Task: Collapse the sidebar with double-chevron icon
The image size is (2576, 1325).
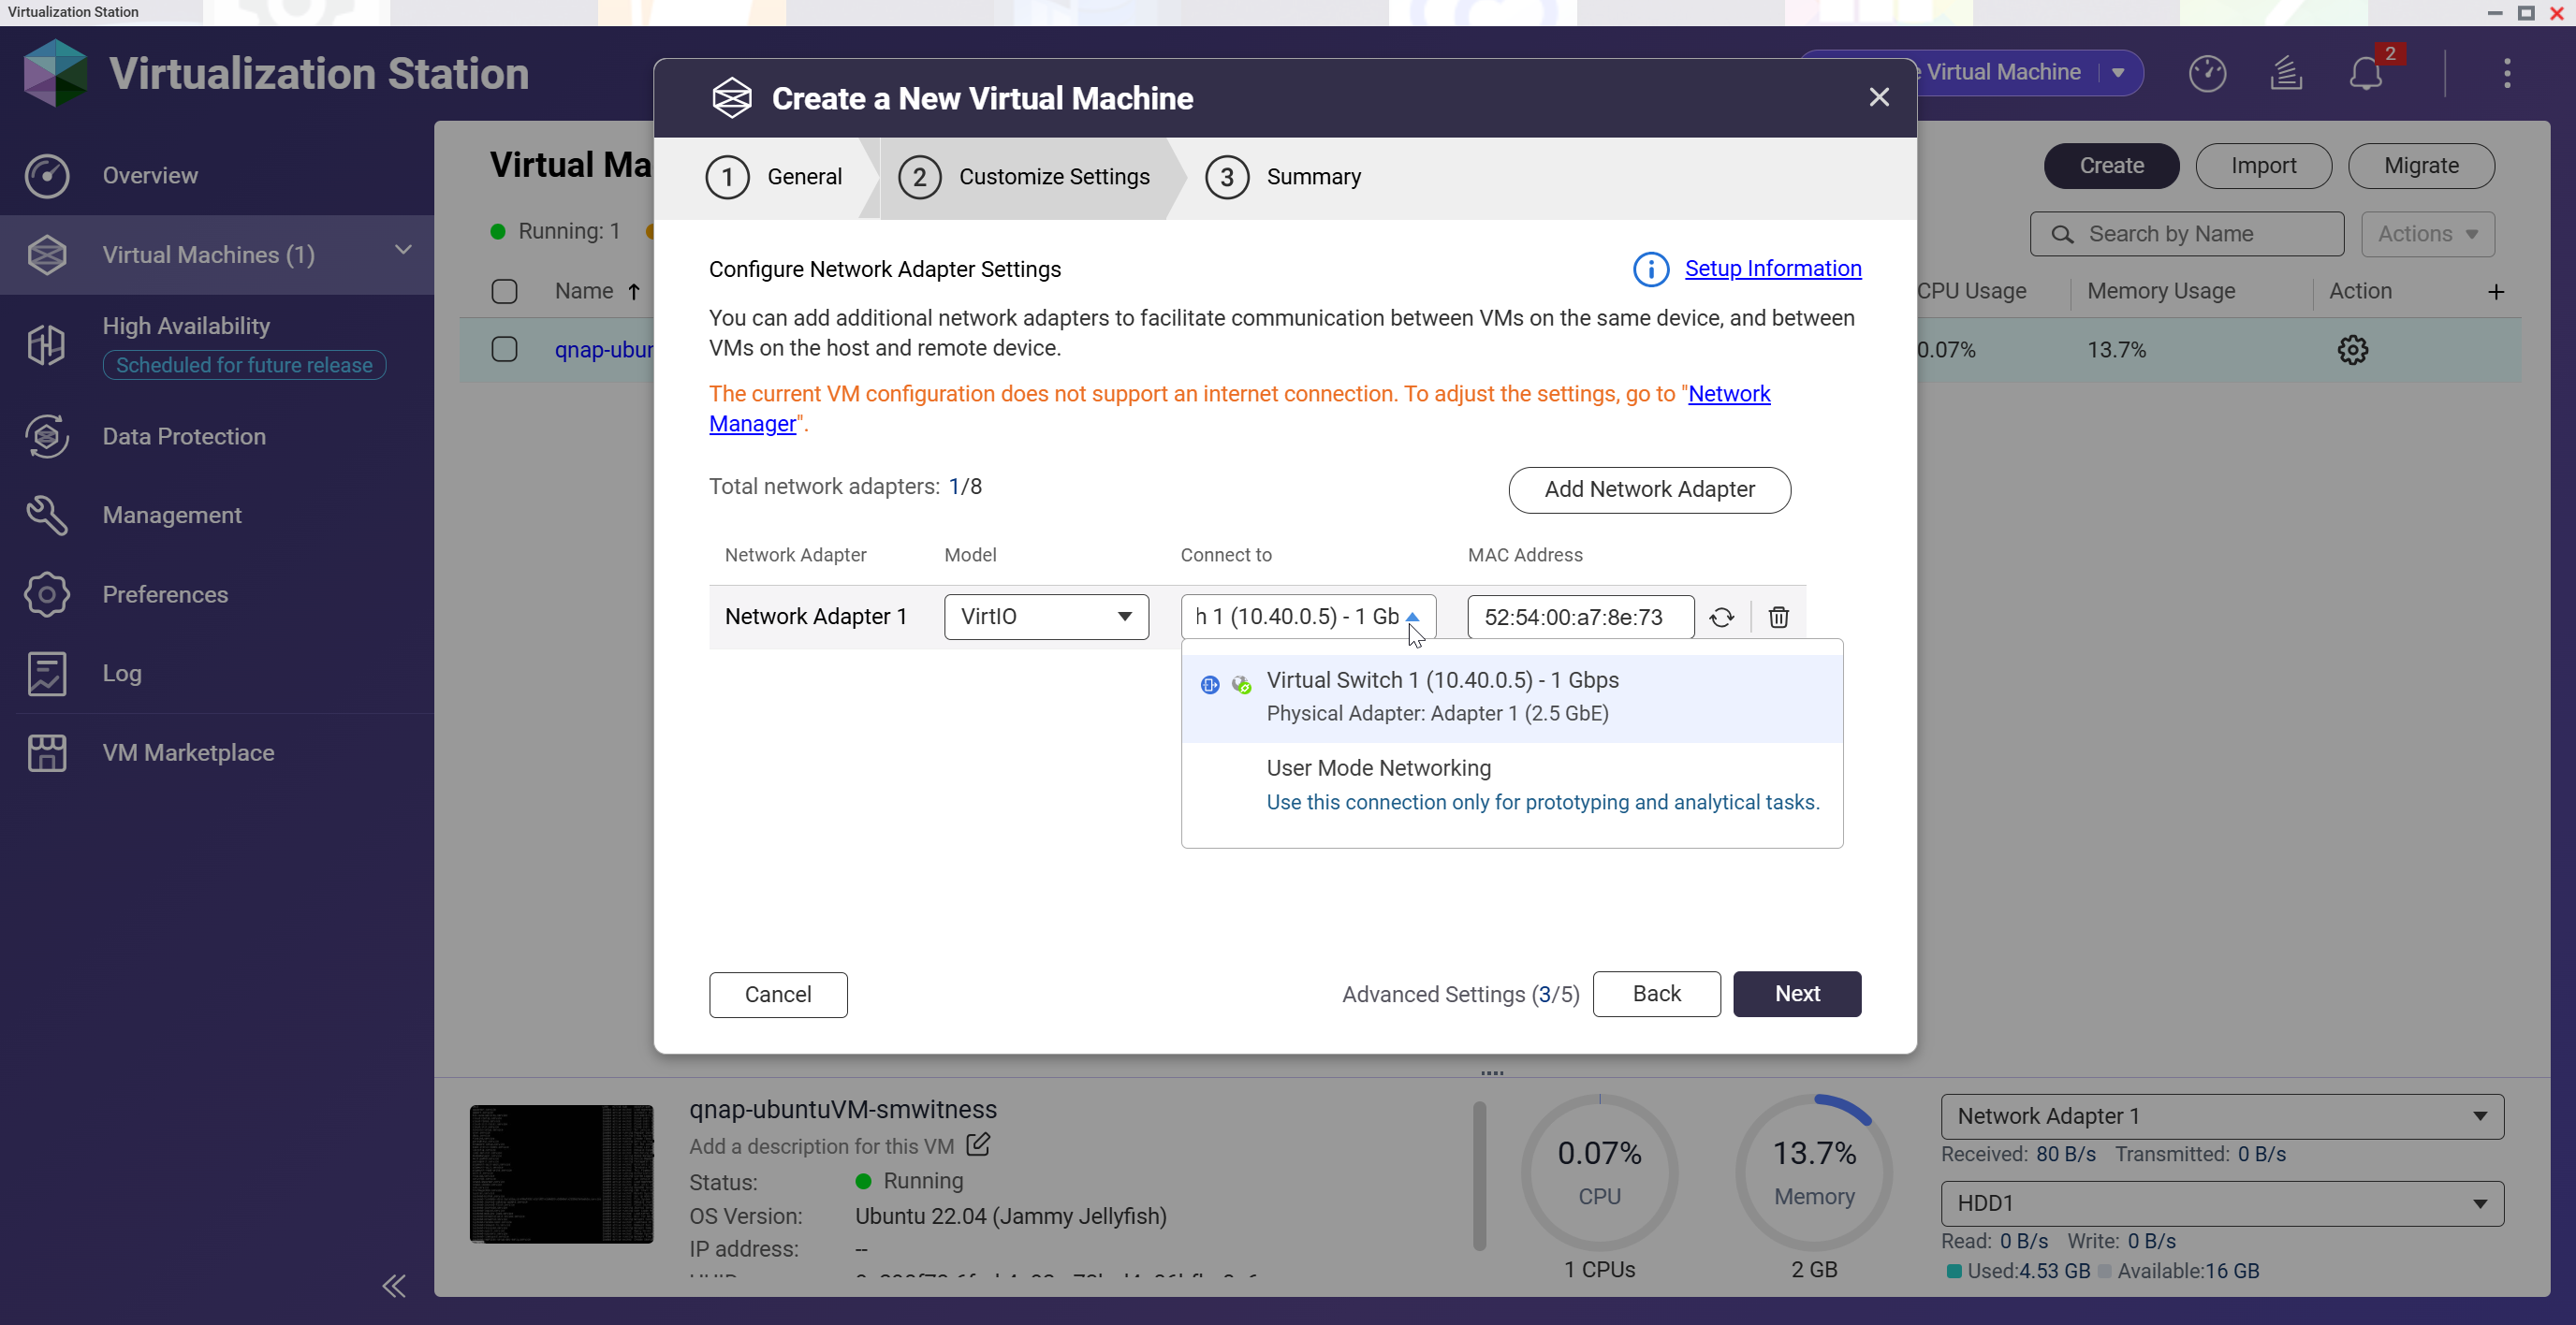Action: tap(394, 1285)
